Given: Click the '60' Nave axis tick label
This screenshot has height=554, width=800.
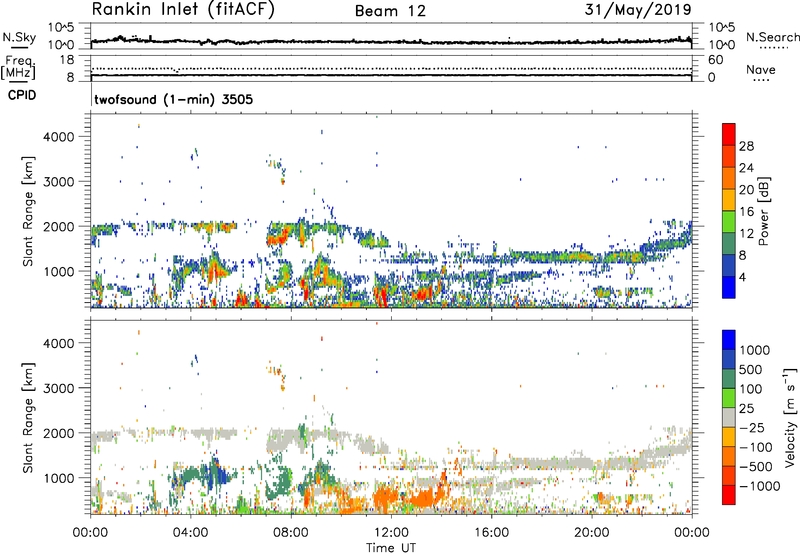Looking at the screenshot, I should [715, 60].
